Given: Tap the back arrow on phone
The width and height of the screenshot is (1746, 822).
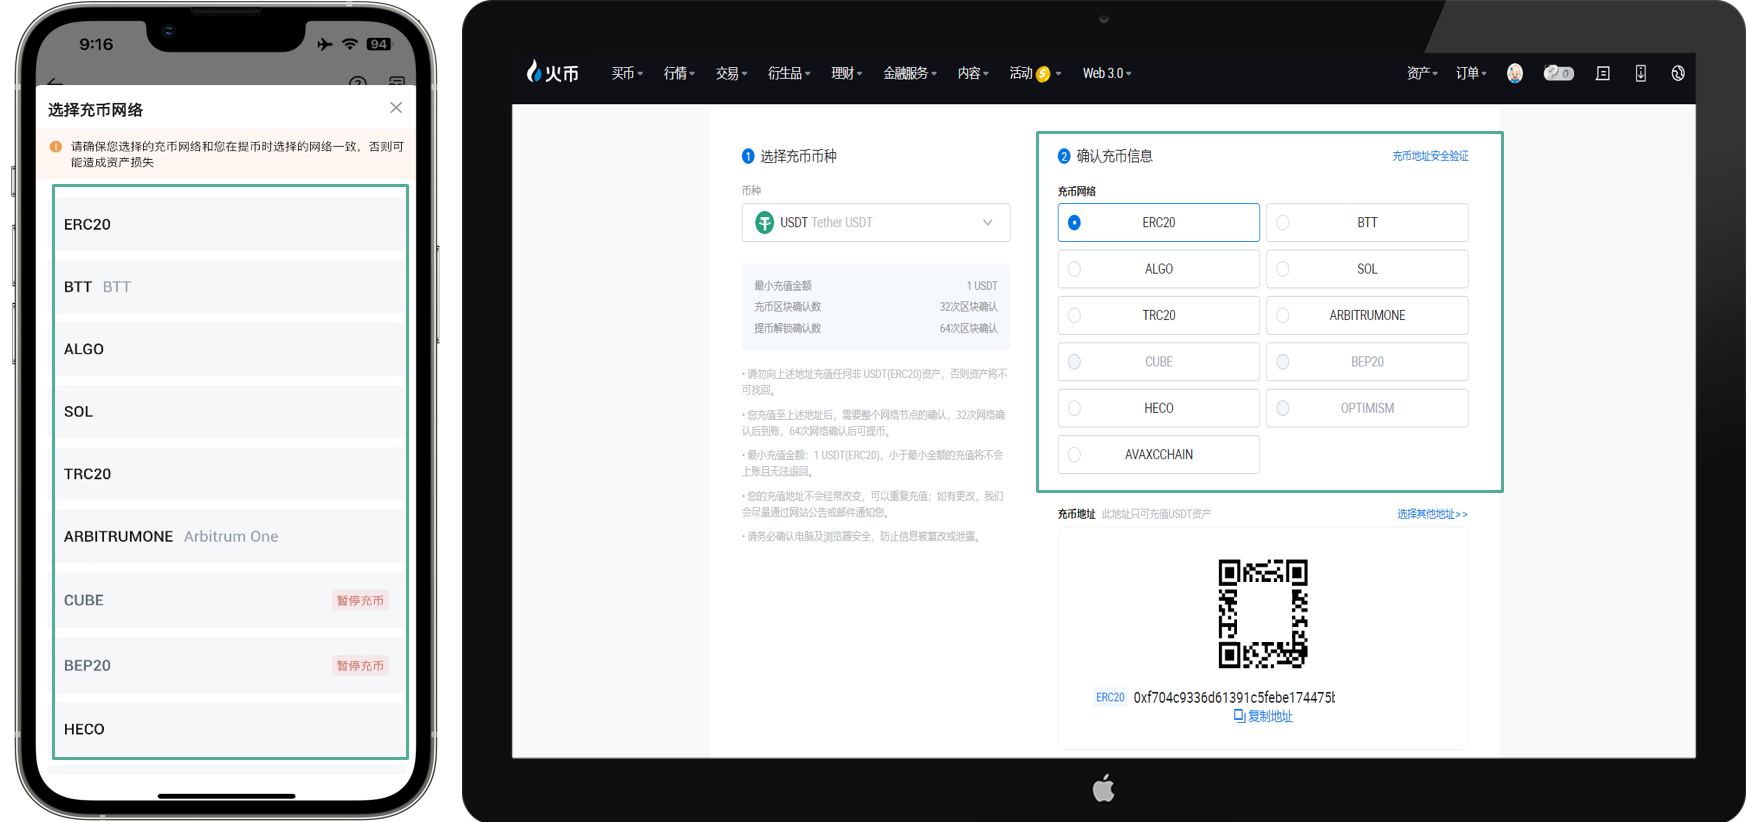Looking at the screenshot, I should 55,82.
